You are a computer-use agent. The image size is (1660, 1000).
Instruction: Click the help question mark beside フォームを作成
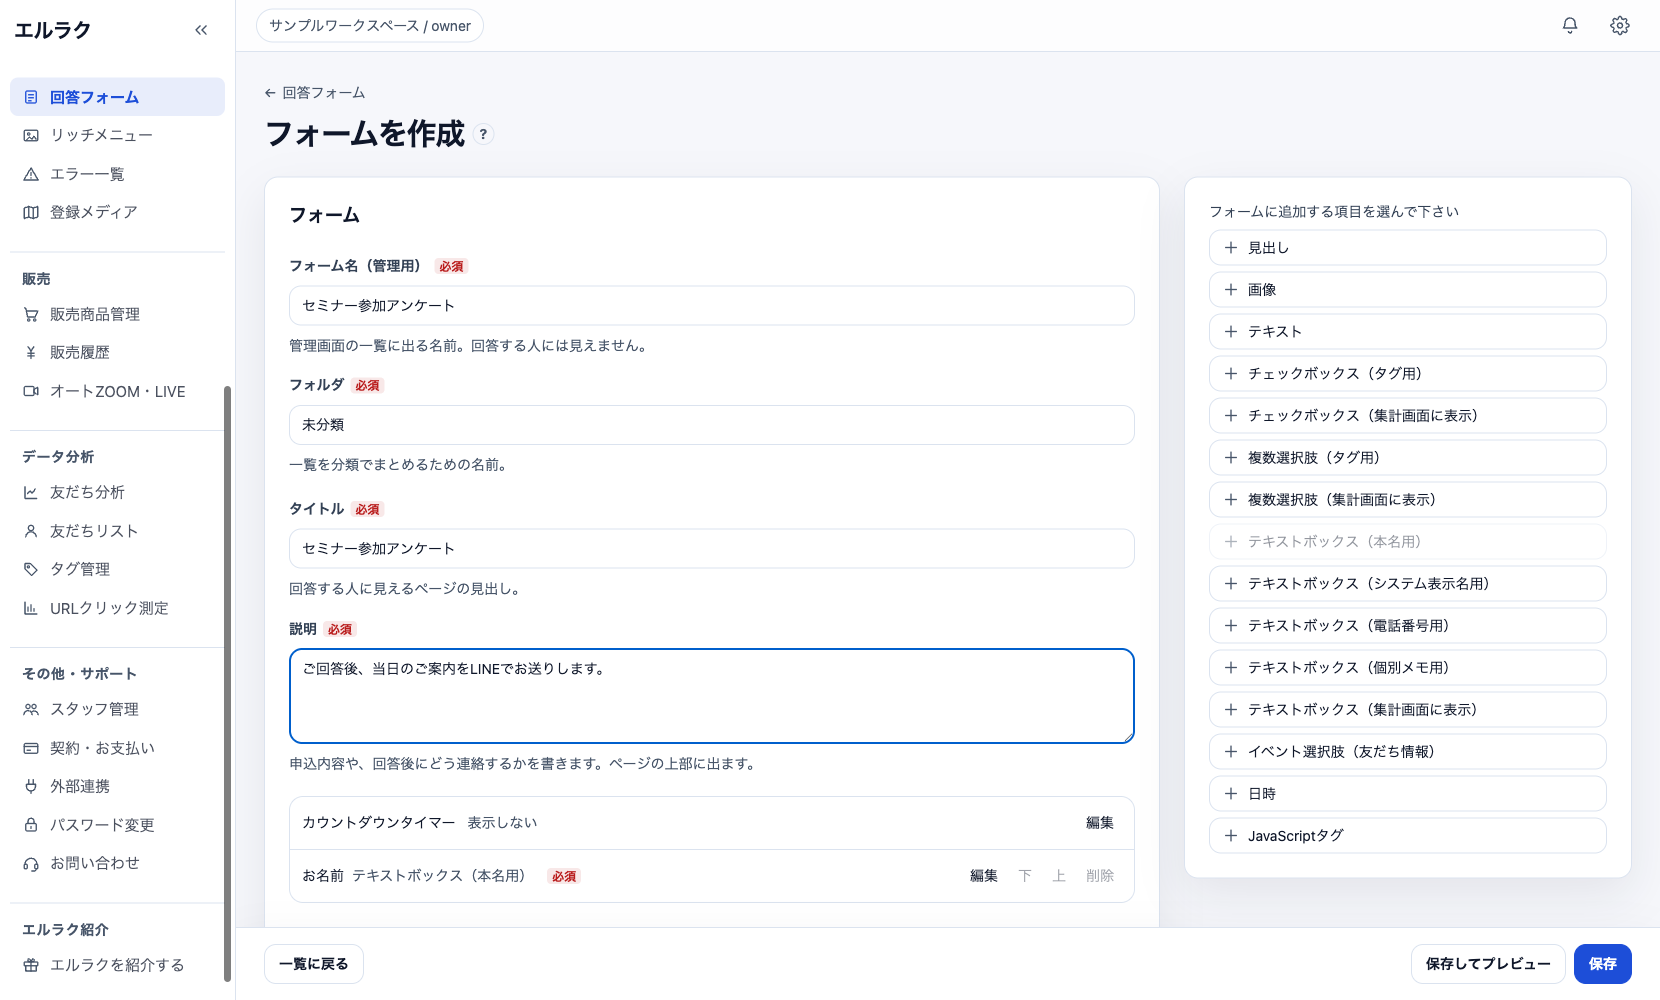[x=483, y=134]
